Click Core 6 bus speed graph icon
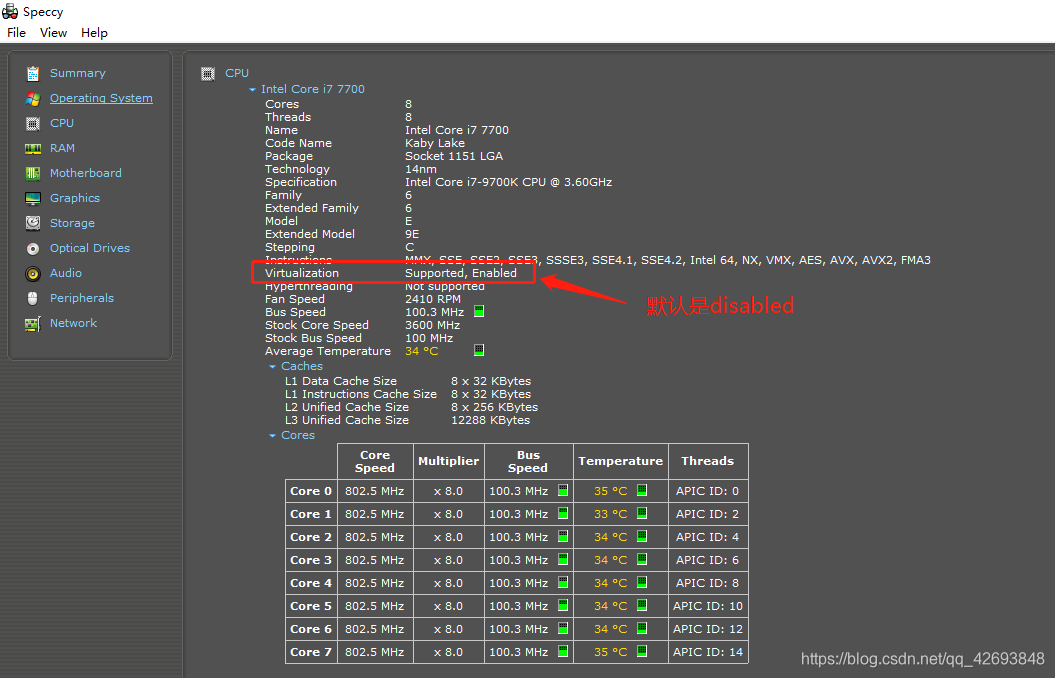1055x678 pixels. click(562, 628)
